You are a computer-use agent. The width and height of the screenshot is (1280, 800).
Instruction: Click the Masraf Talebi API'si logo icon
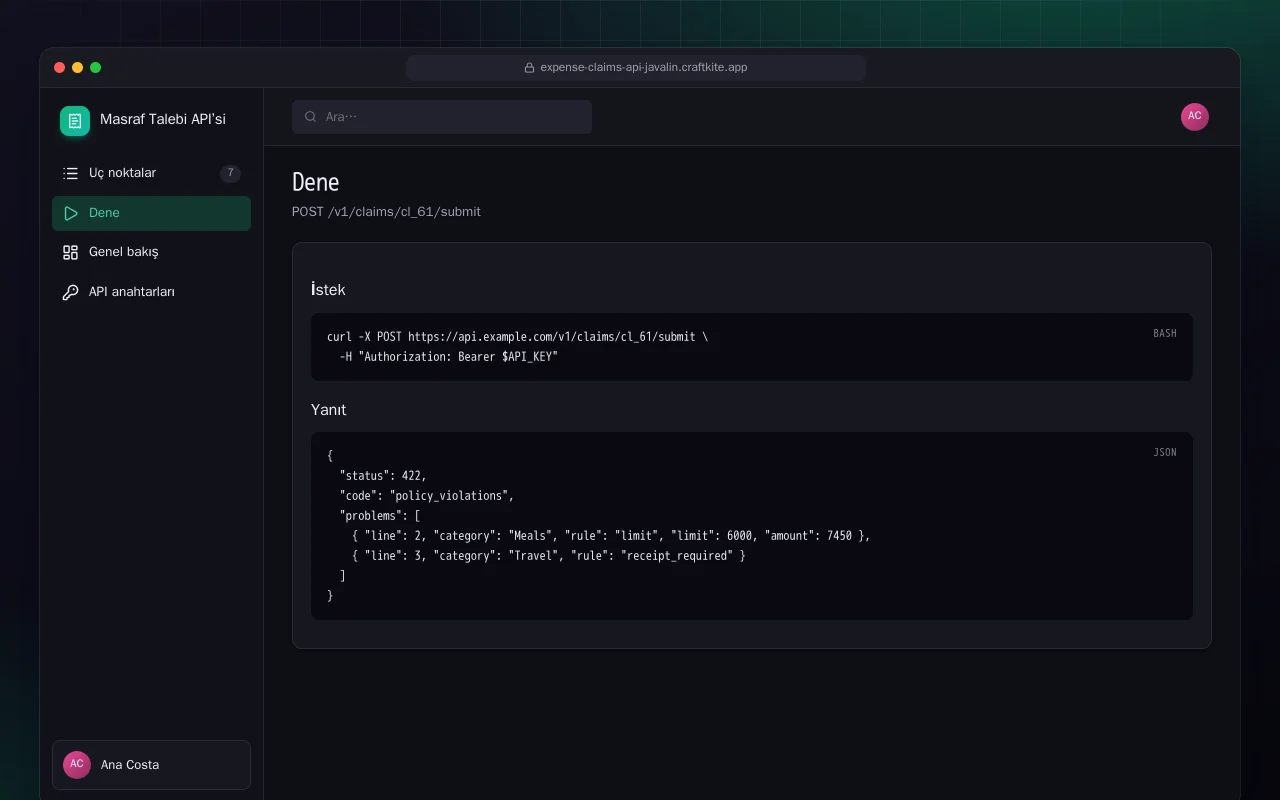[x=75, y=121]
